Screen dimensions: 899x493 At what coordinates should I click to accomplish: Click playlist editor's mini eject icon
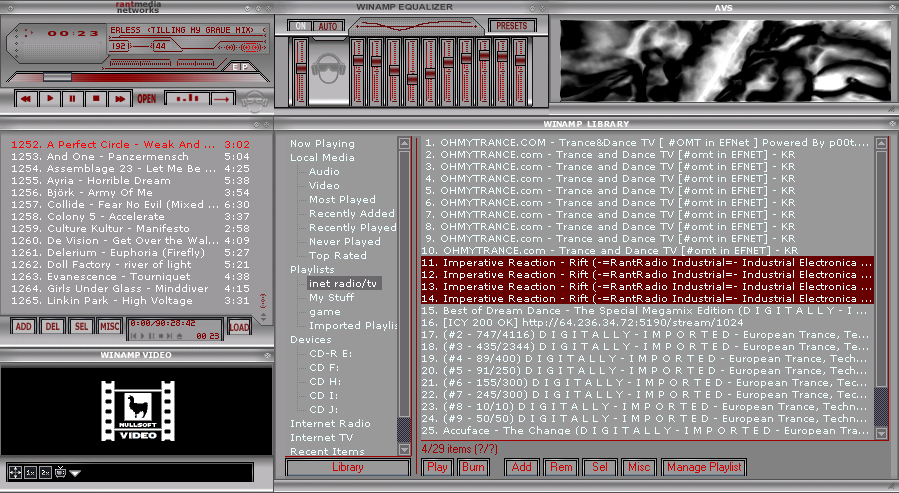(x=179, y=336)
